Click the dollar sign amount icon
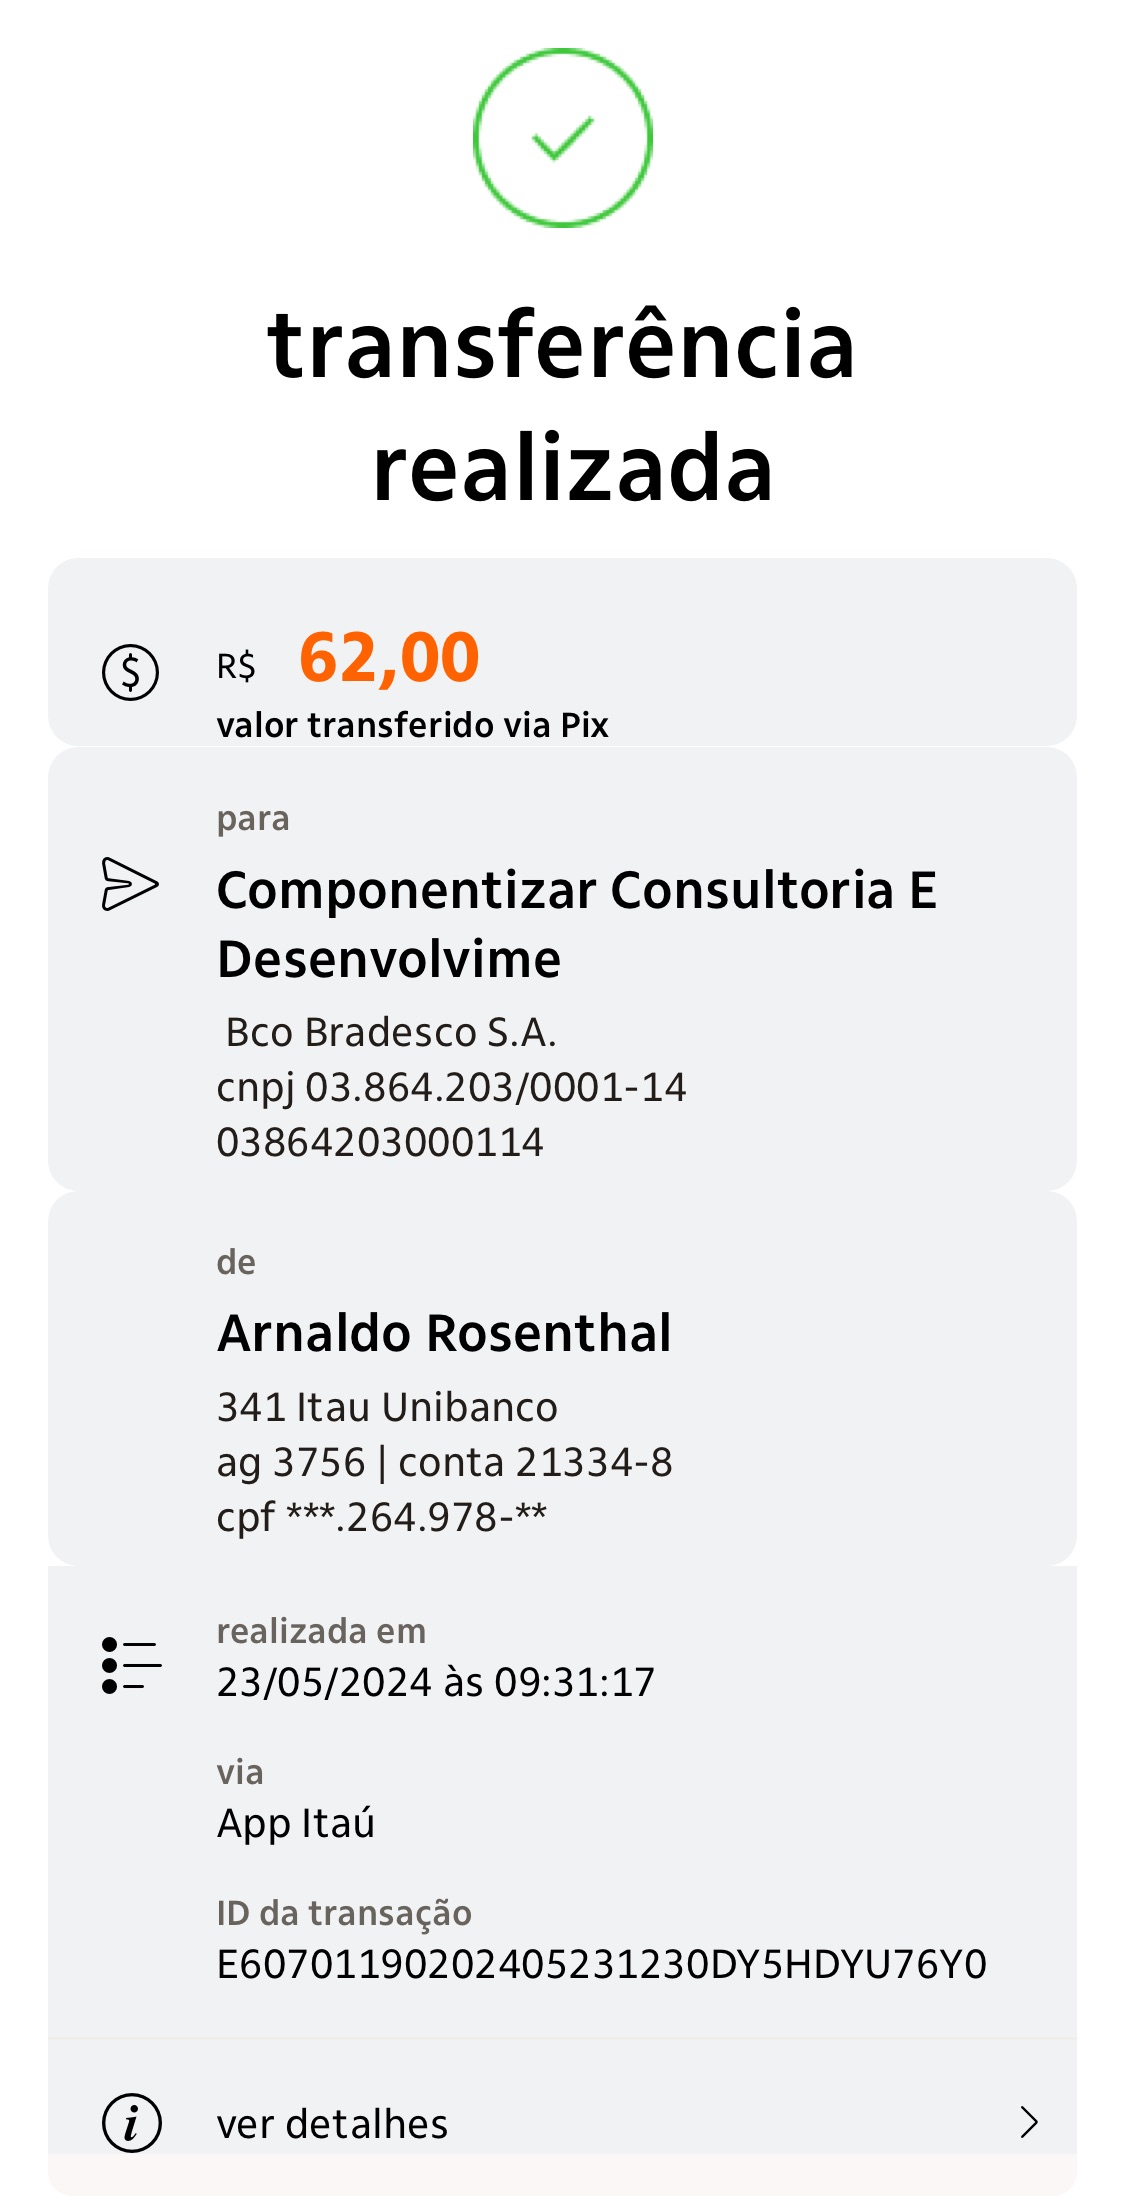Viewport: 1125px width, 2196px height. [130, 672]
